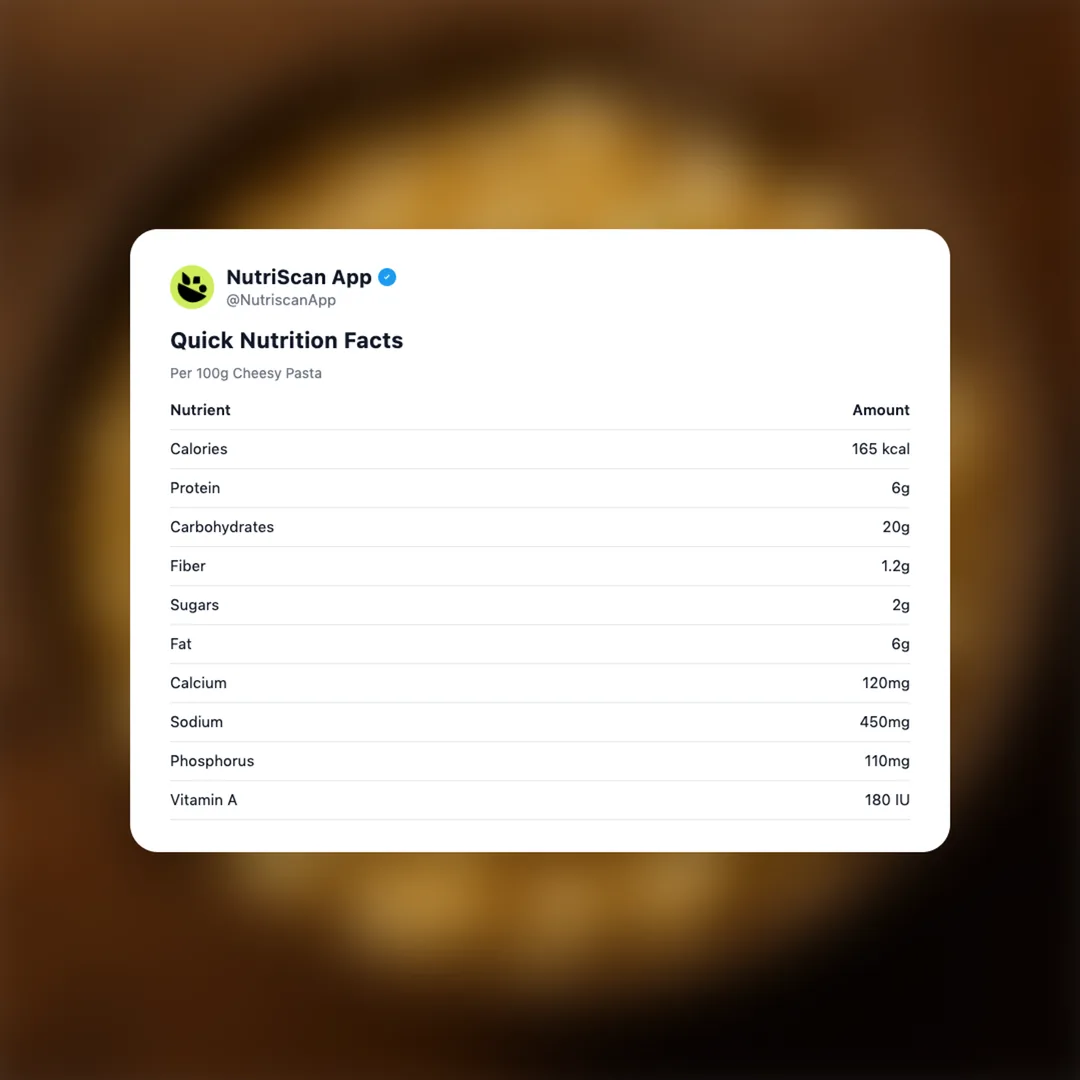The width and height of the screenshot is (1080, 1080).
Task: Click the @NutriscanApp handle
Action: pyautogui.click(x=281, y=300)
